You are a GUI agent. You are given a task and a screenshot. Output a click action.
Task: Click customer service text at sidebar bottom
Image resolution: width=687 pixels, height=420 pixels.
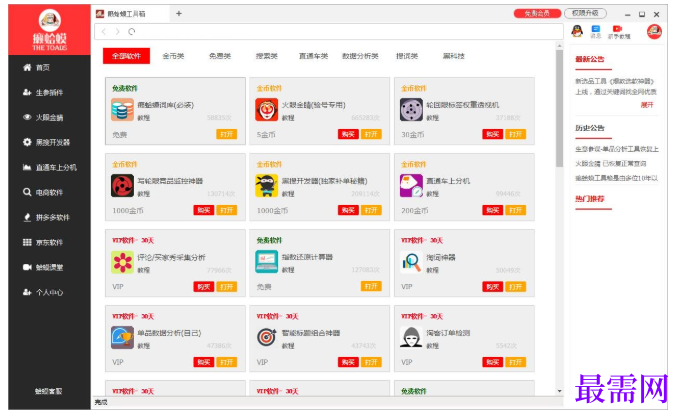(49, 391)
